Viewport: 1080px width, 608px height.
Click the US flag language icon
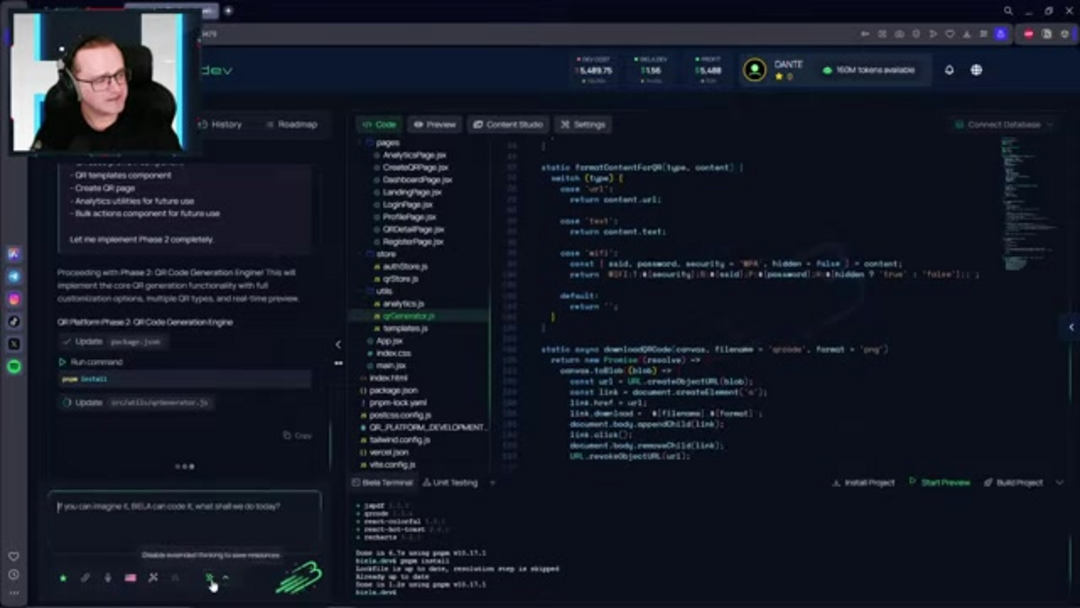tap(130, 578)
